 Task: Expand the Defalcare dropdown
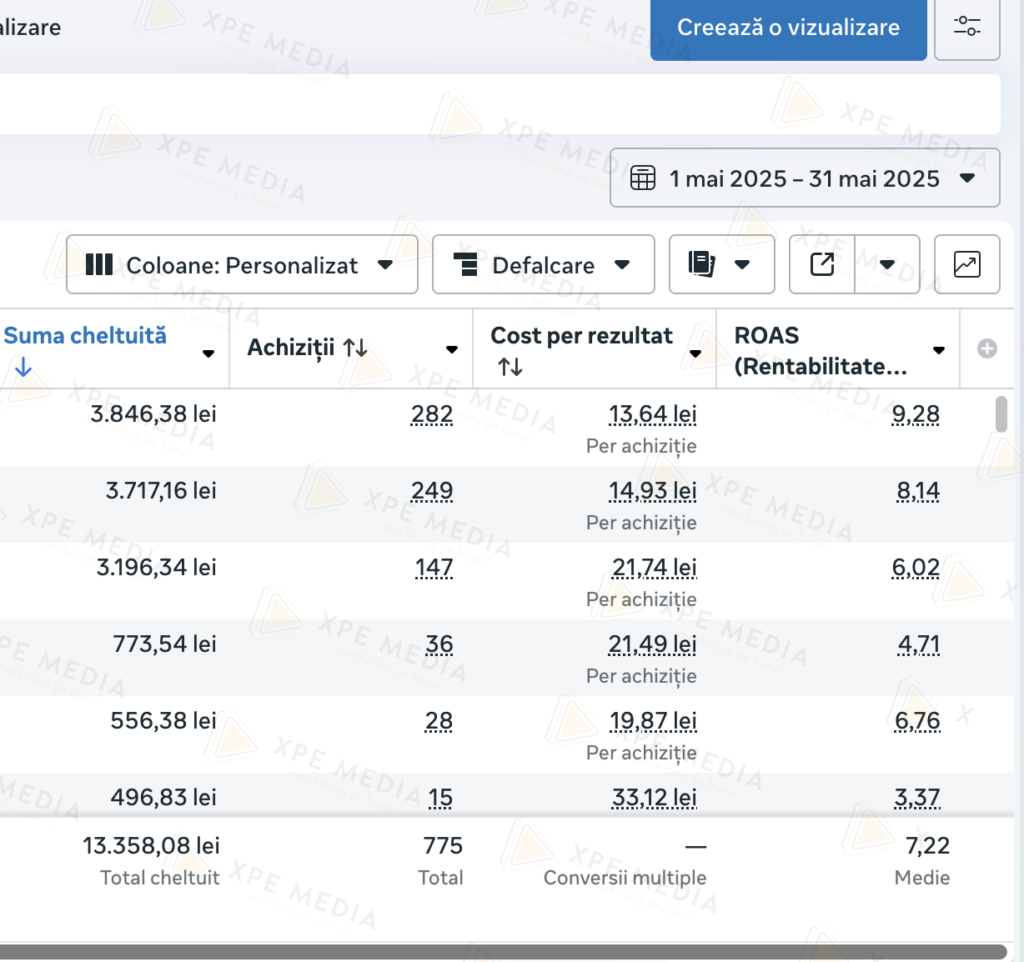click(543, 265)
